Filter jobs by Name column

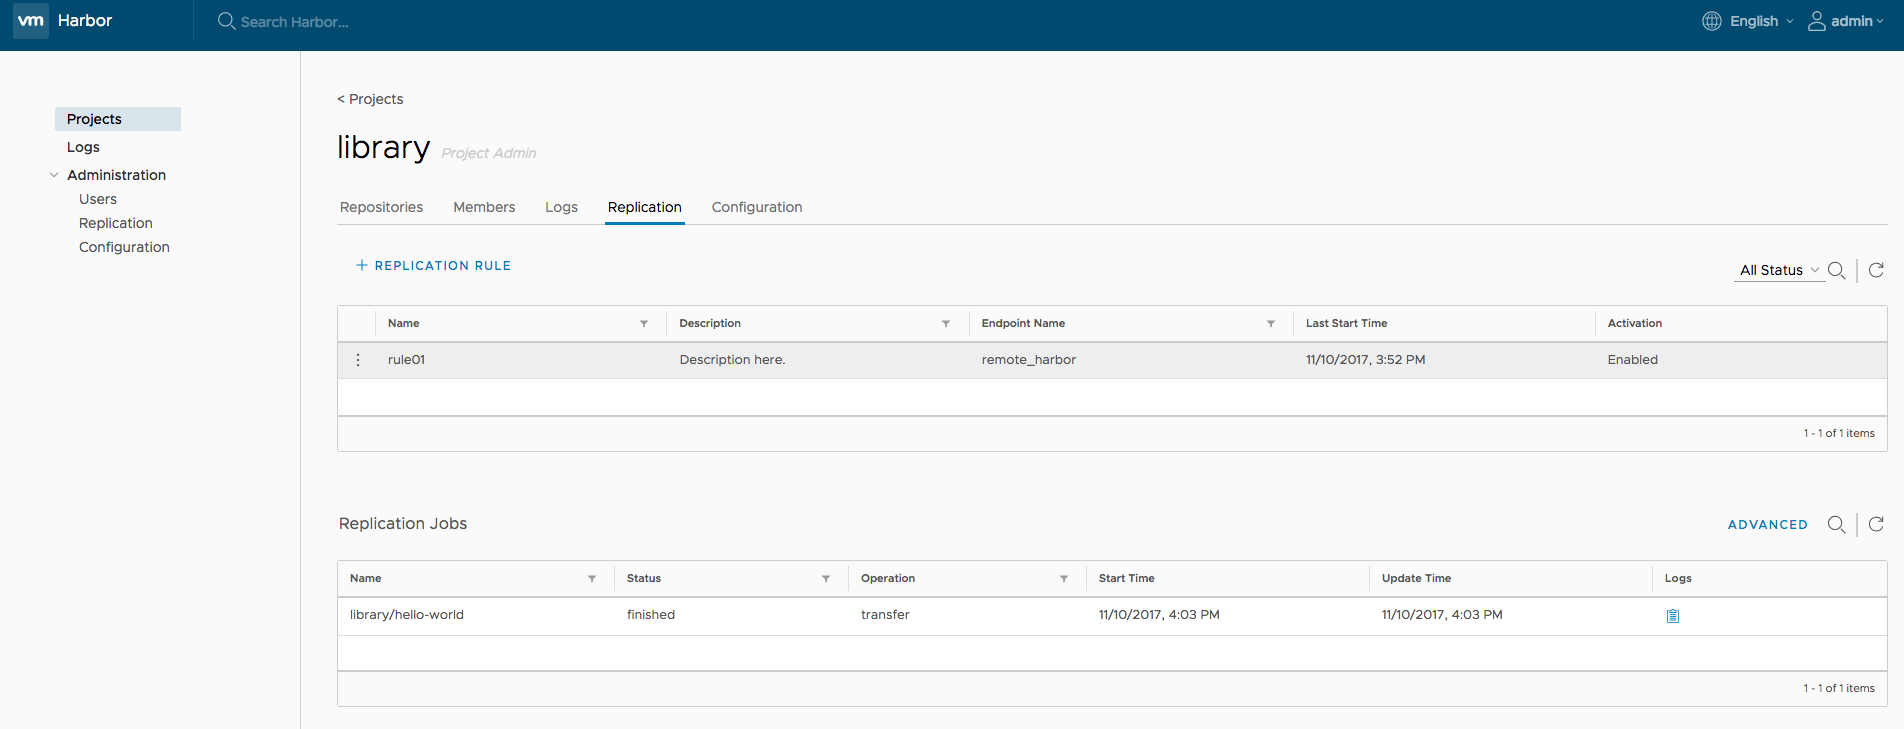(x=592, y=579)
